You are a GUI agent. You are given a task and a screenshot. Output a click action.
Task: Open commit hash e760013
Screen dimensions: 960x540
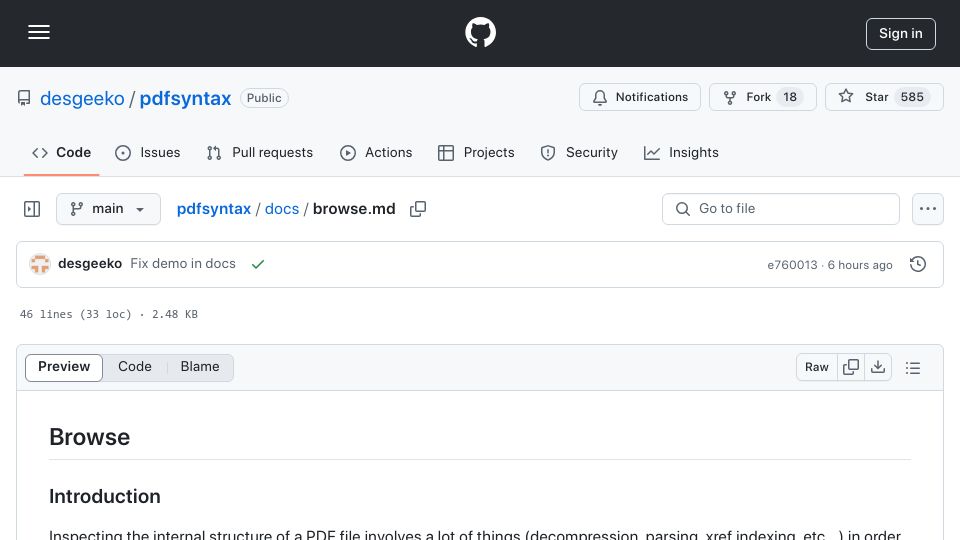point(792,264)
